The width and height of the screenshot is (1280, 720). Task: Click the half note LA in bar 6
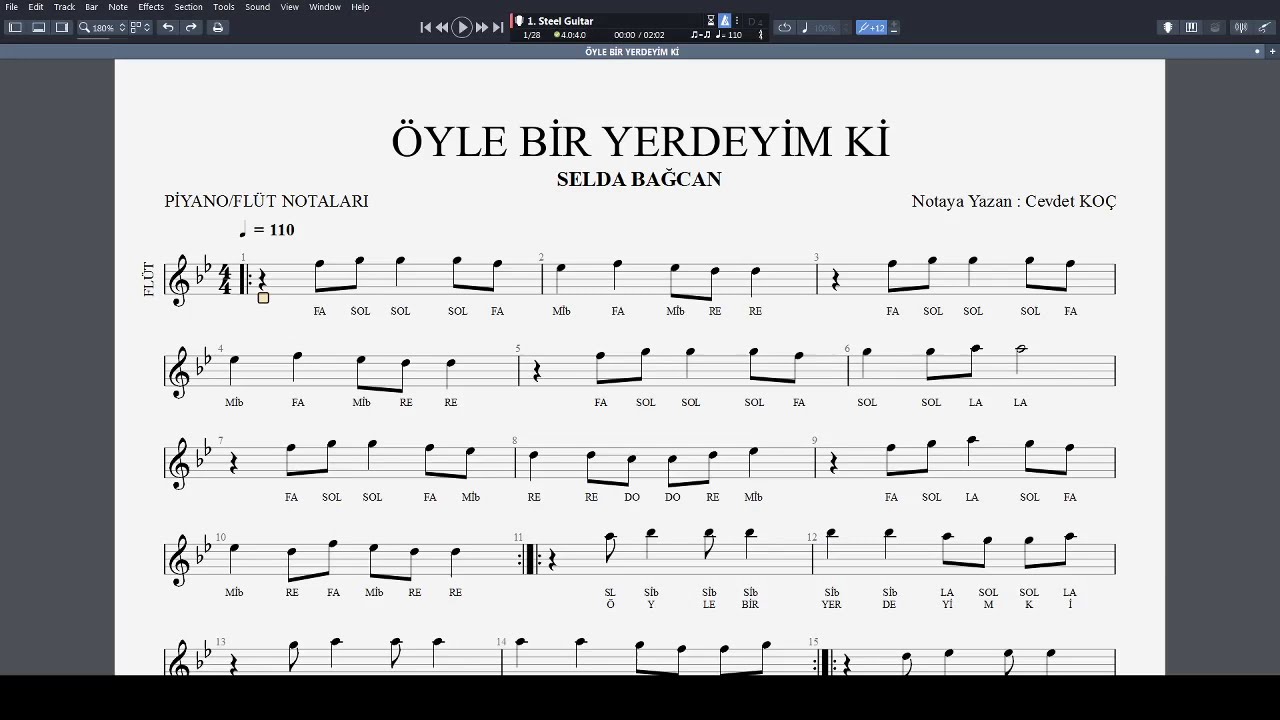[1020, 358]
